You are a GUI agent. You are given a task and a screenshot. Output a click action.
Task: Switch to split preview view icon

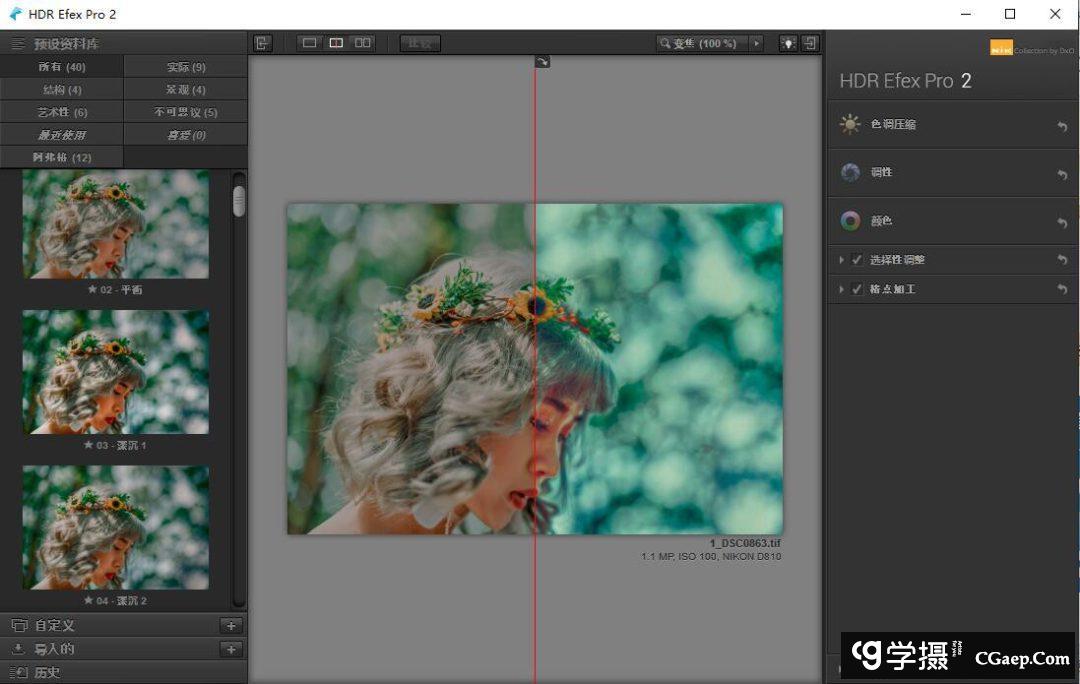[x=336, y=43]
